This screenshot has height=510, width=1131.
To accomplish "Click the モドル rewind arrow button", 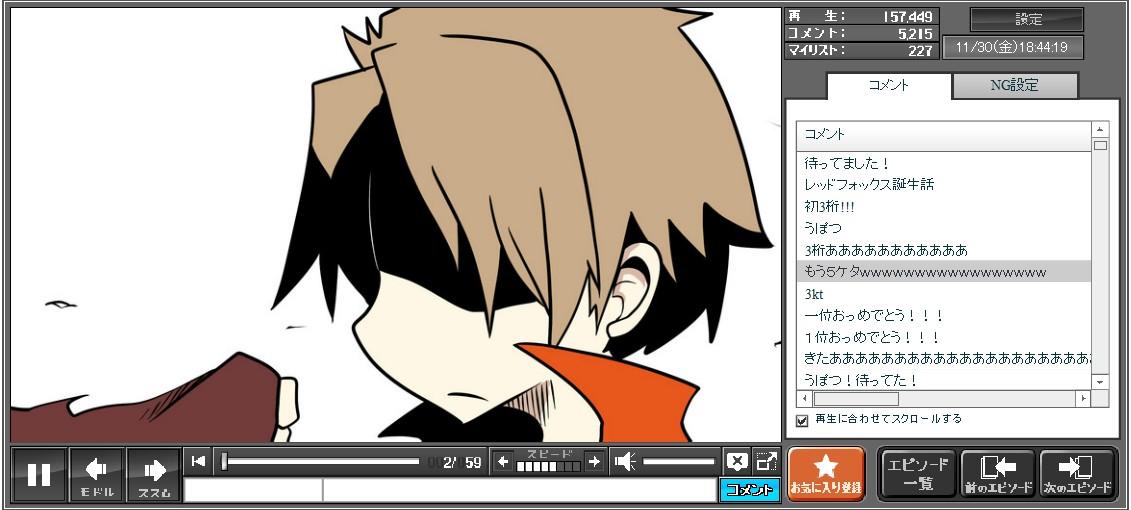I will point(96,474).
